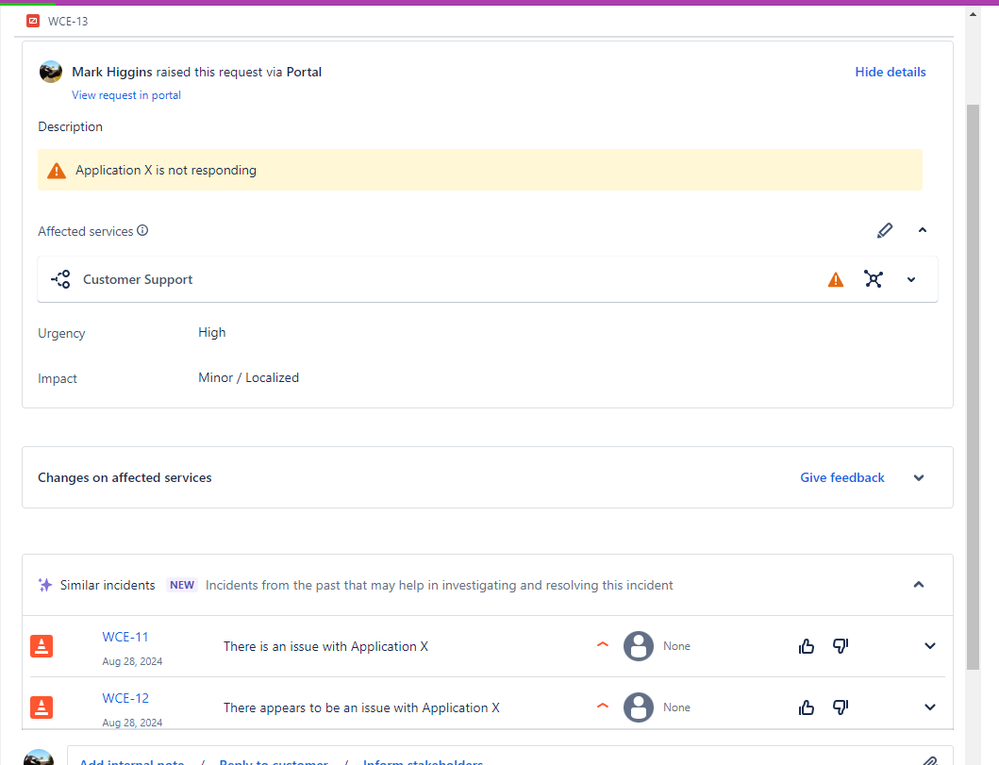Expand Changes on affected services
The height and width of the screenshot is (765, 999).
click(x=918, y=477)
